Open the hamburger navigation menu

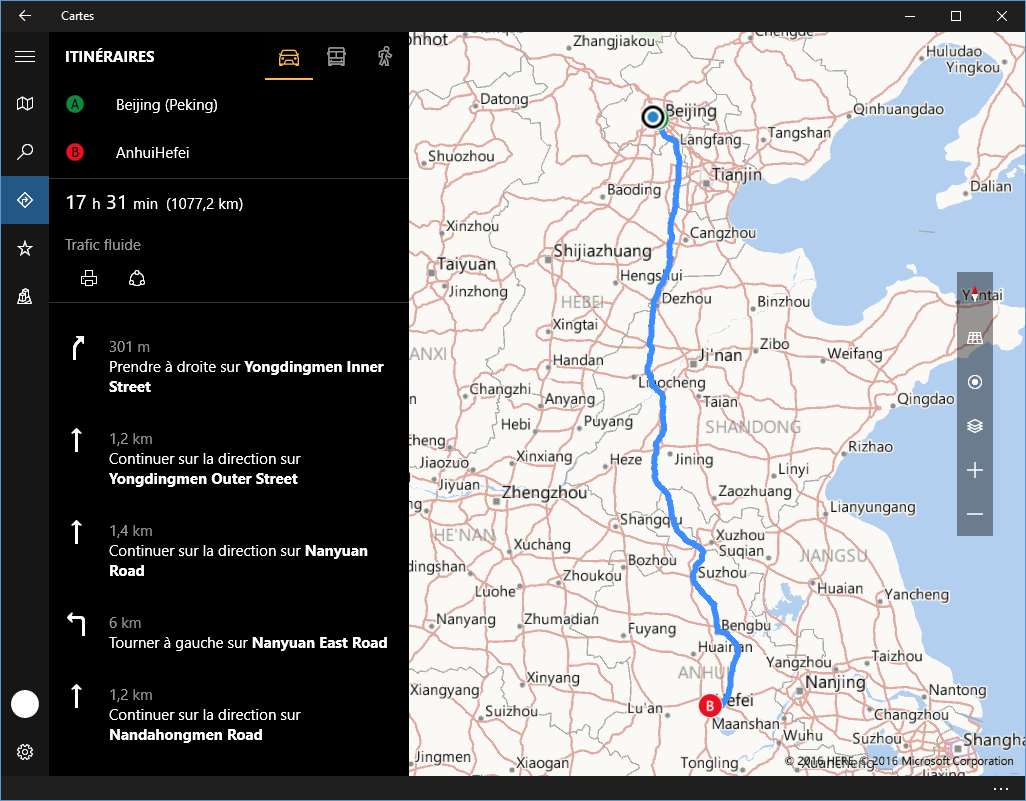pos(25,57)
